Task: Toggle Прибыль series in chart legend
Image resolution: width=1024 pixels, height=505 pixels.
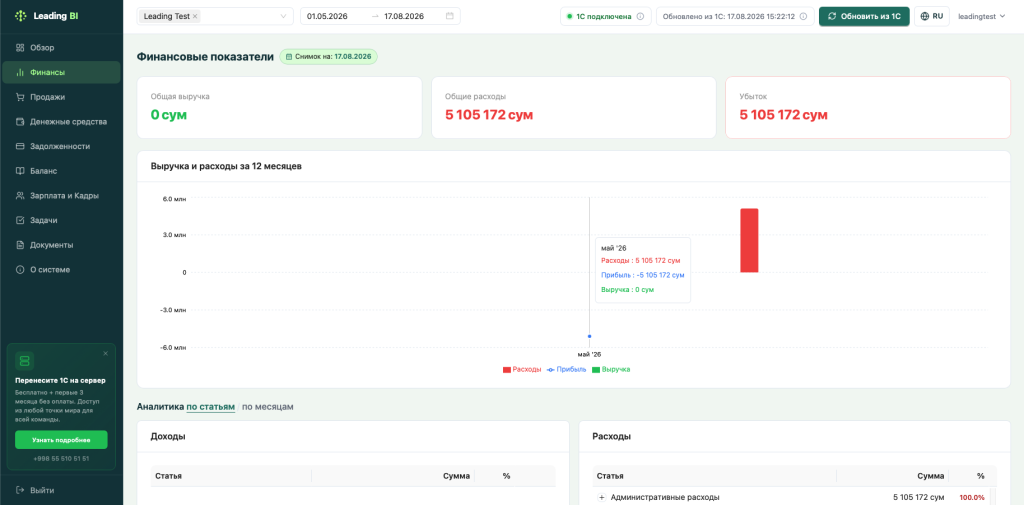Action: [567, 369]
